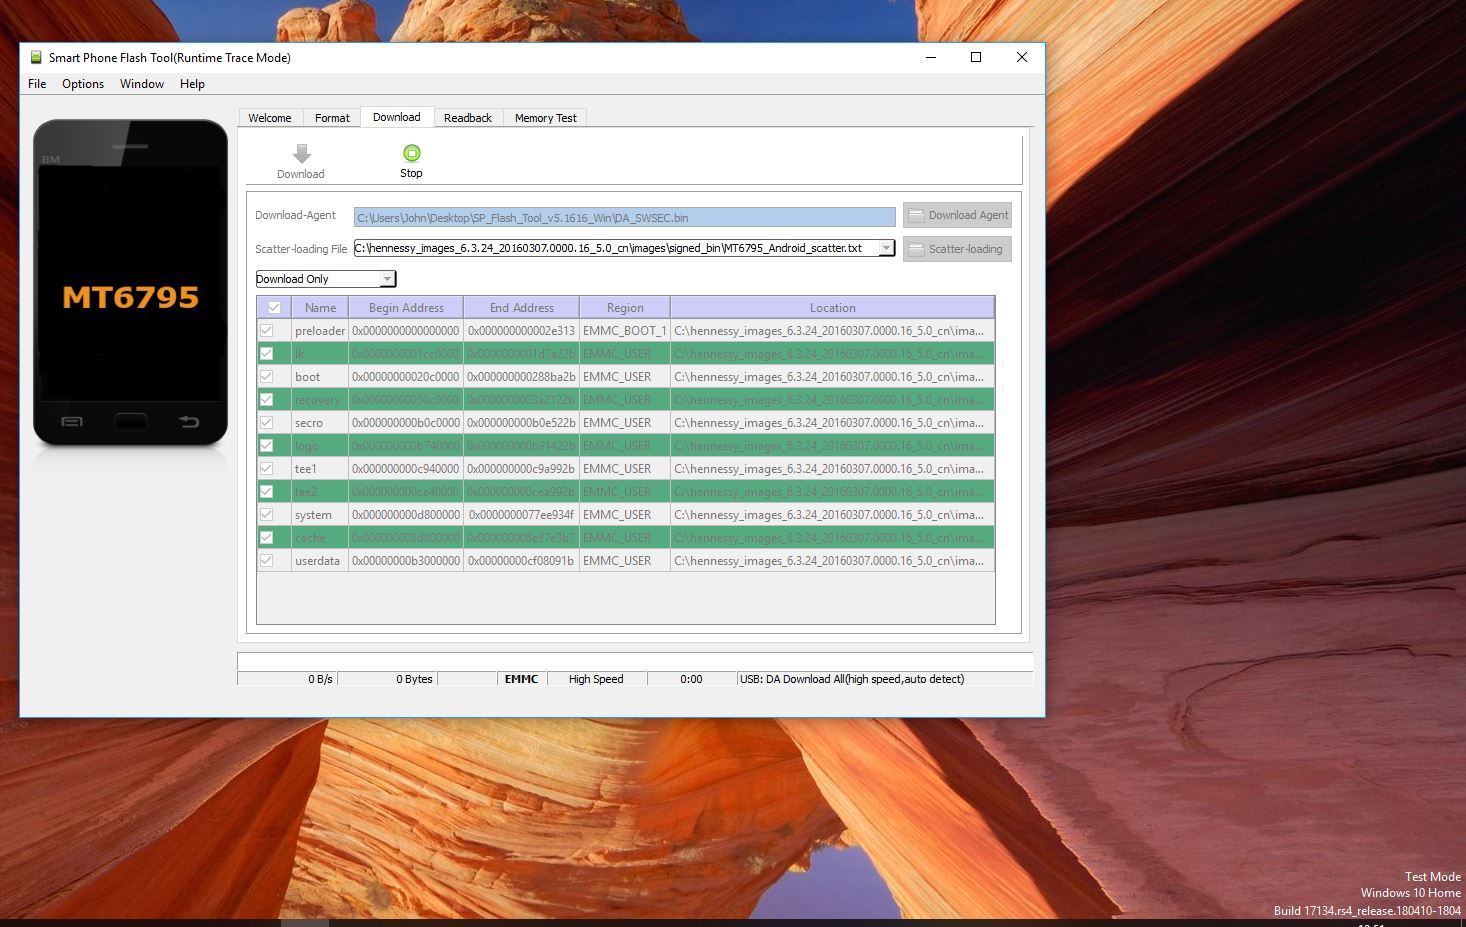Click the Download Agent folder icon

pyautogui.click(x=916, y=215)
